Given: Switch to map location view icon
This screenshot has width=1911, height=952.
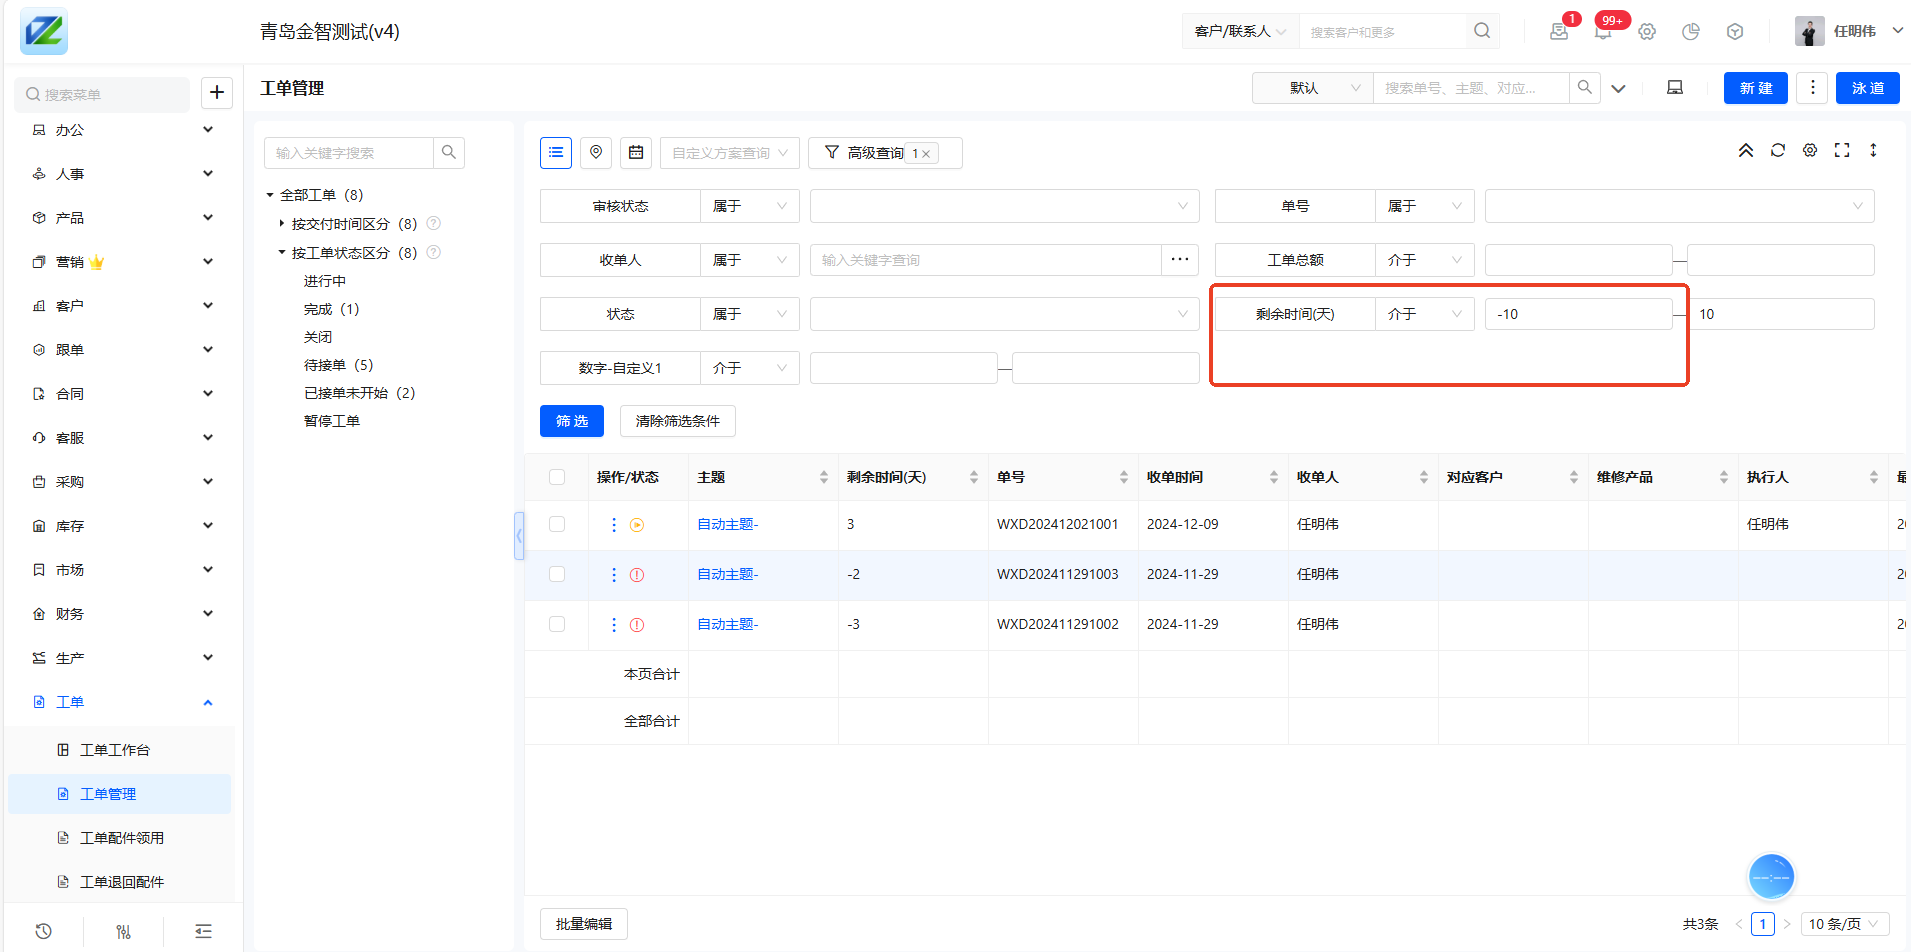Looking at the screenshot, I should 596,152.
